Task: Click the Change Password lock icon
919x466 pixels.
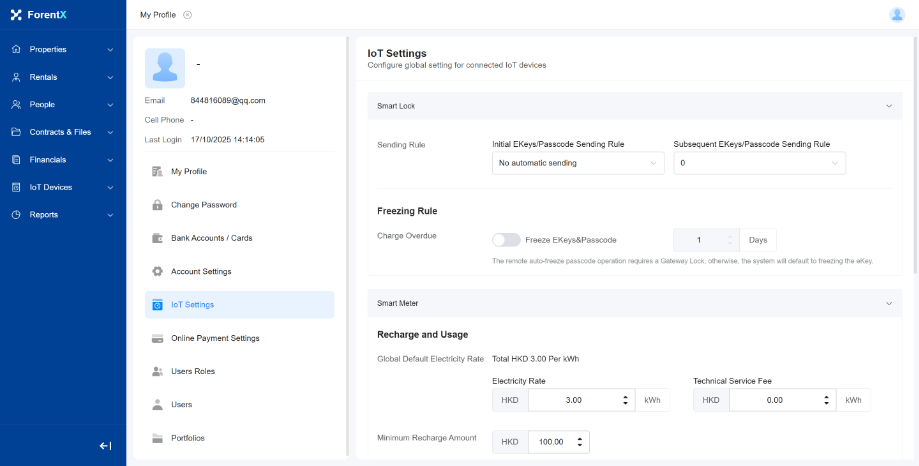Action: 157,205
